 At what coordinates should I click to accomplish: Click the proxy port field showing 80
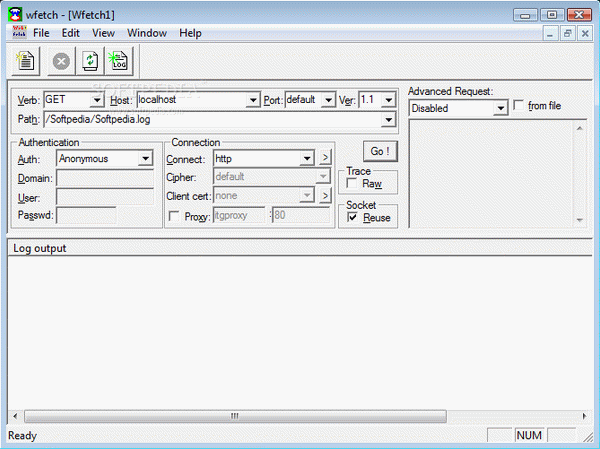[301, 215]
